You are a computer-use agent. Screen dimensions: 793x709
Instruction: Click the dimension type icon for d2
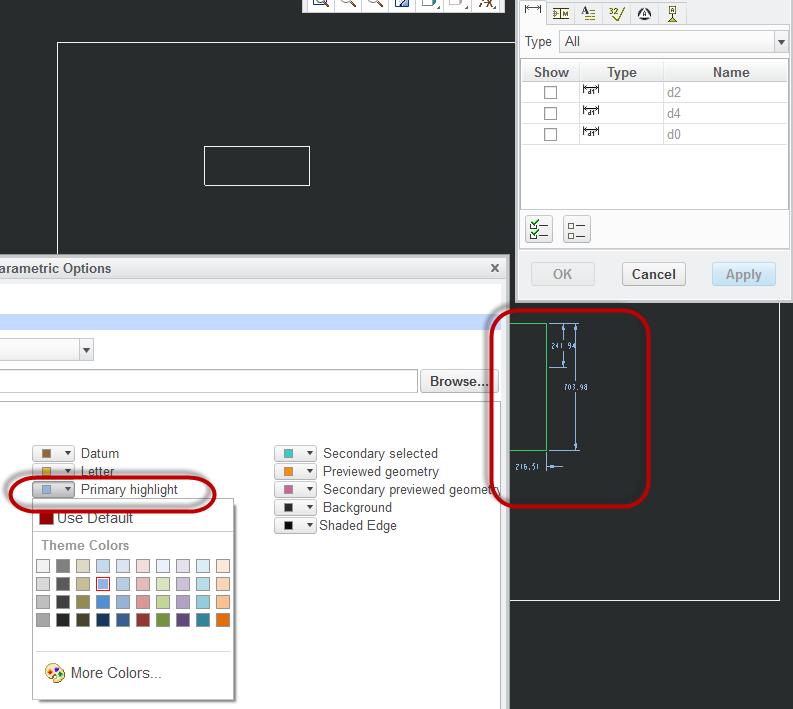point(591,90)
